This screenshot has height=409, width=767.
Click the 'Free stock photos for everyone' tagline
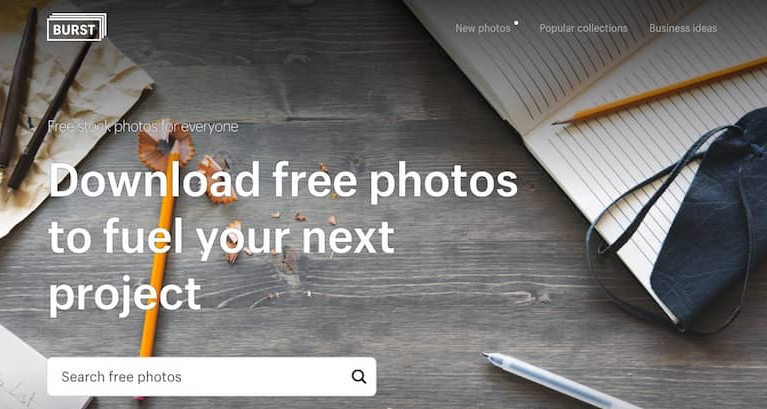143,127
